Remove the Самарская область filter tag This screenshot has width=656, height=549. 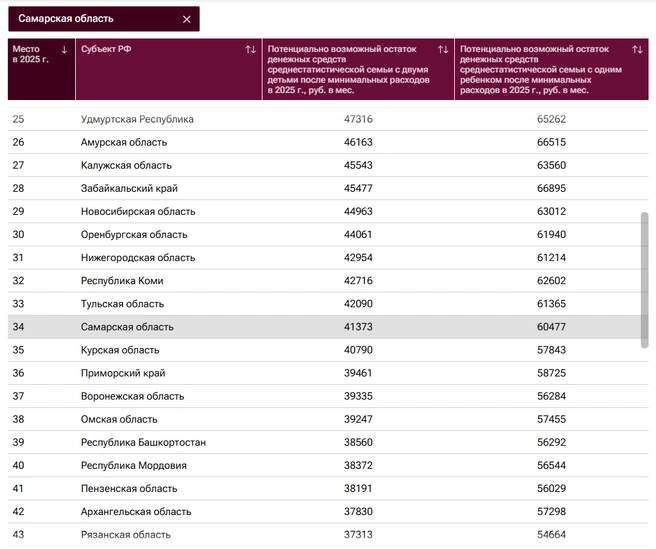pyautogui.click(x=187, y=19)
